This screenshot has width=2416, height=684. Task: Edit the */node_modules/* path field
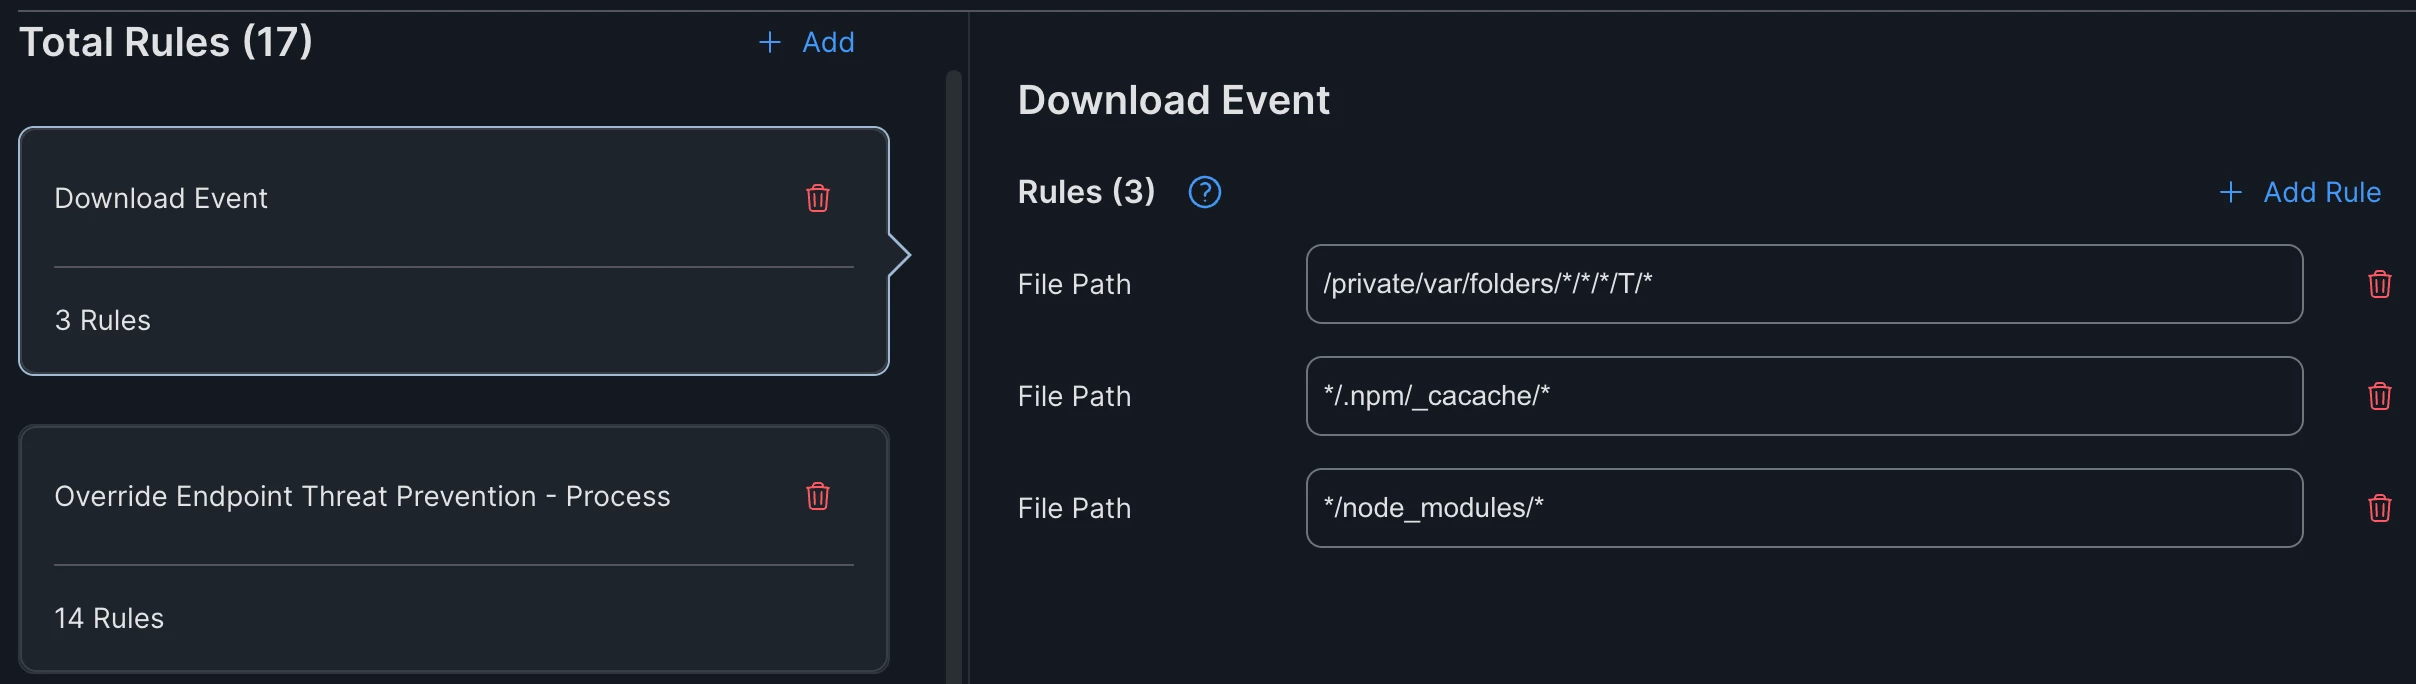point(1805,508)
